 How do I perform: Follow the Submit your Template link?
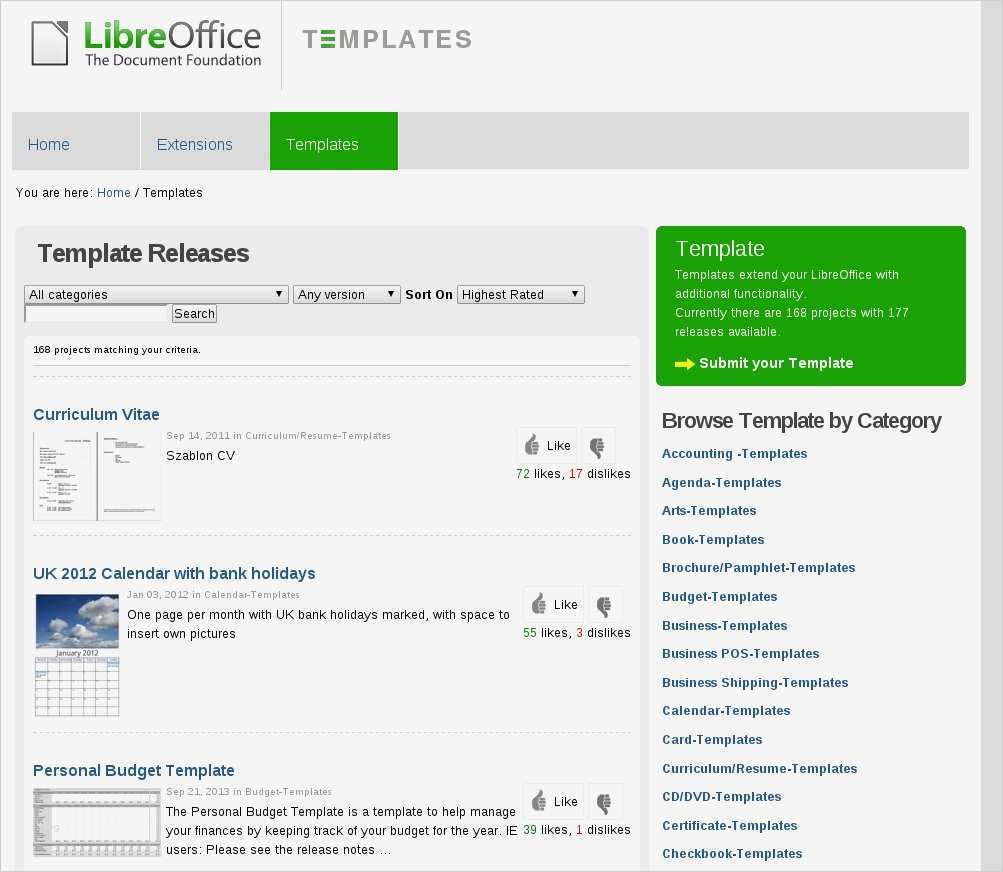[x=776, y=363]
